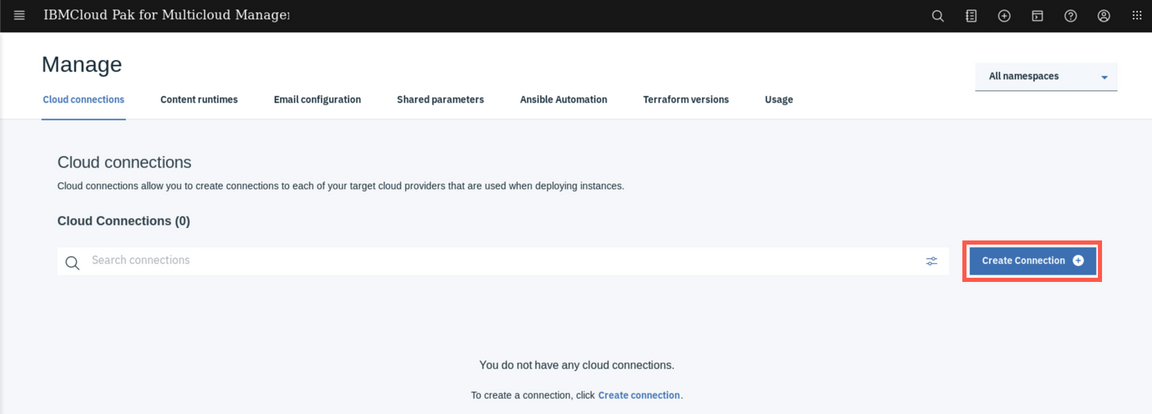1152x414 pixels.
Task: Open the notebook resources icon in header
Action: pos(971,16)
